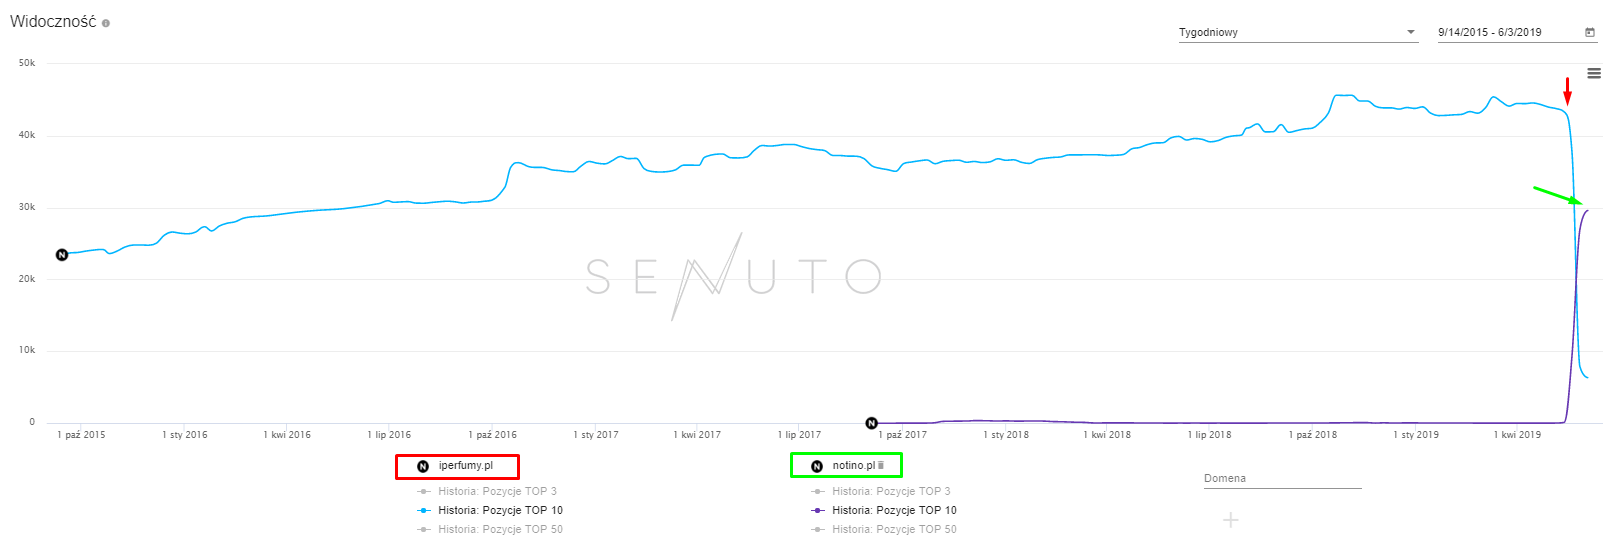
Task: Click the dropdown arrow beside Tygodniowy
Action: point(1411,33)
